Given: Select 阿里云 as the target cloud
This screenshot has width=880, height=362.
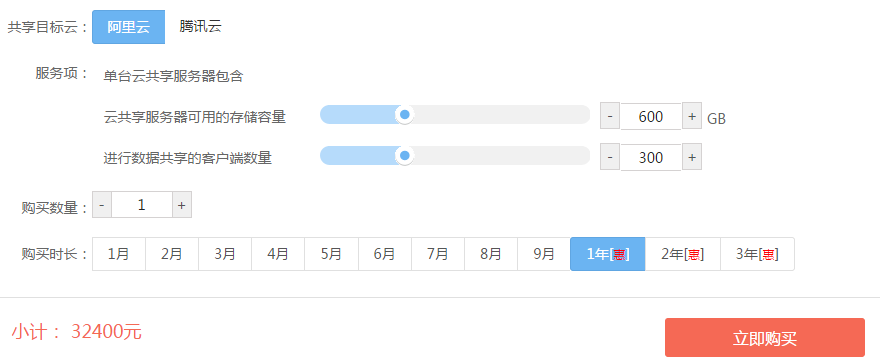Looking at the screenshot, I should (129, 27).
